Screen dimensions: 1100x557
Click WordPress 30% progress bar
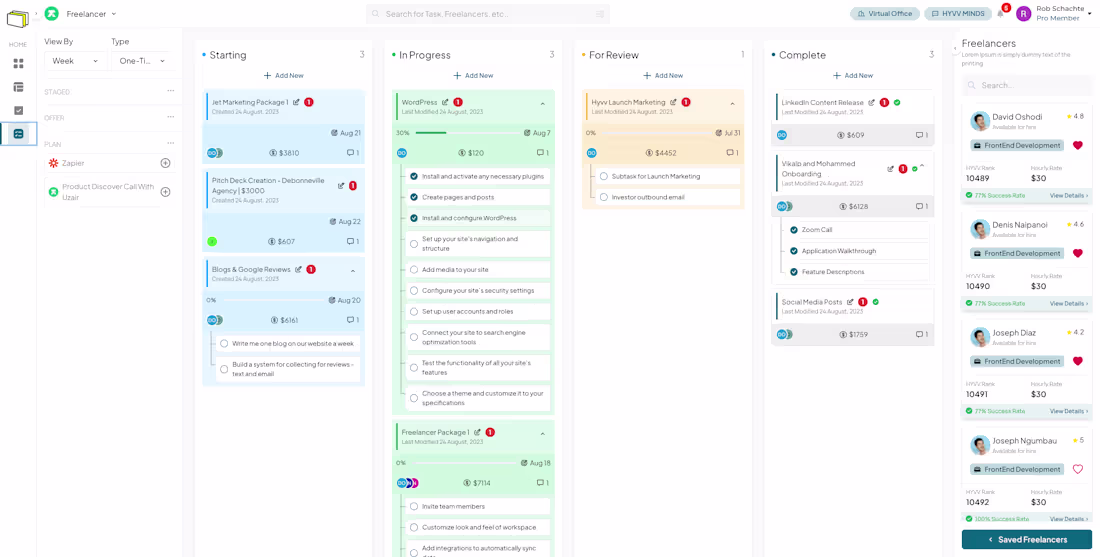[467, 133]
